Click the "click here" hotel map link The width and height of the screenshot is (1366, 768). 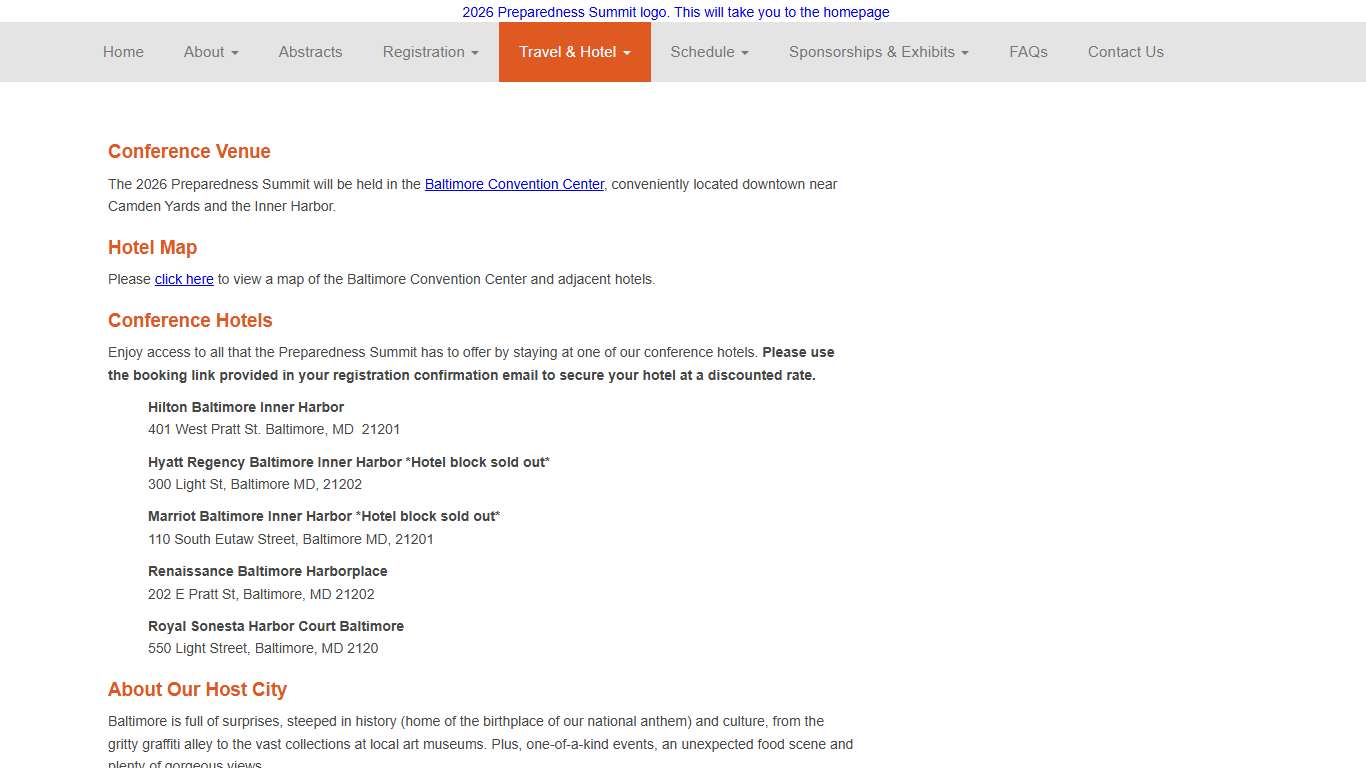184,279
